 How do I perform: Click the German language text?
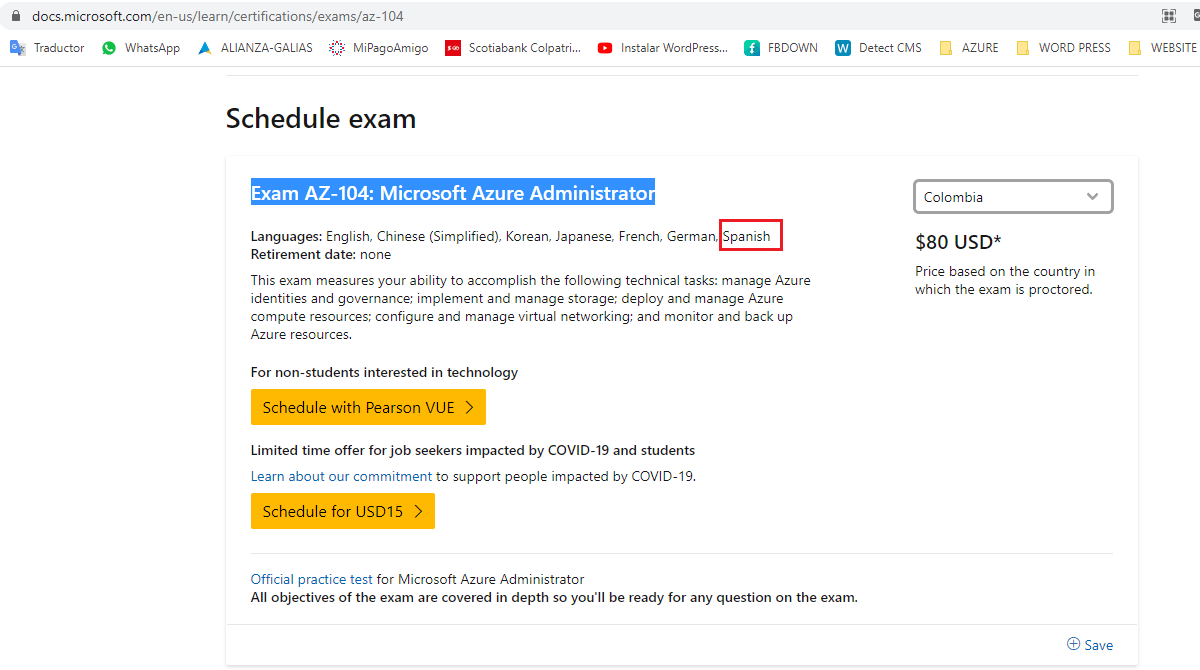[692, 236]
